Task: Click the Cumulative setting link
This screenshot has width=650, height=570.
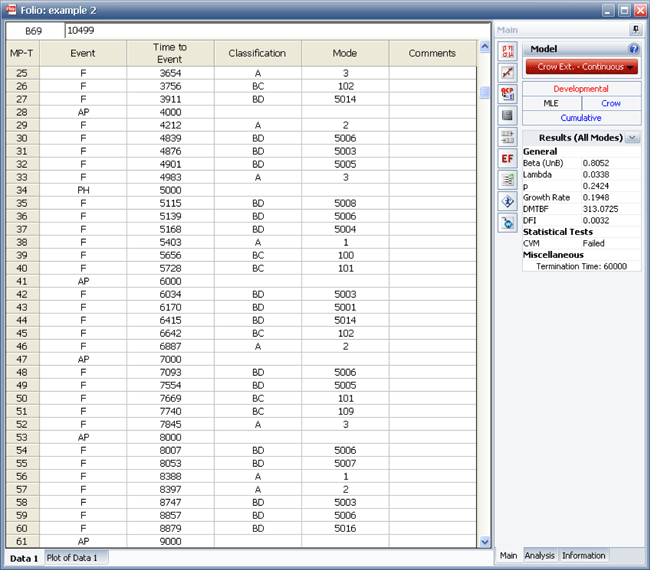Action: [581, 118]
